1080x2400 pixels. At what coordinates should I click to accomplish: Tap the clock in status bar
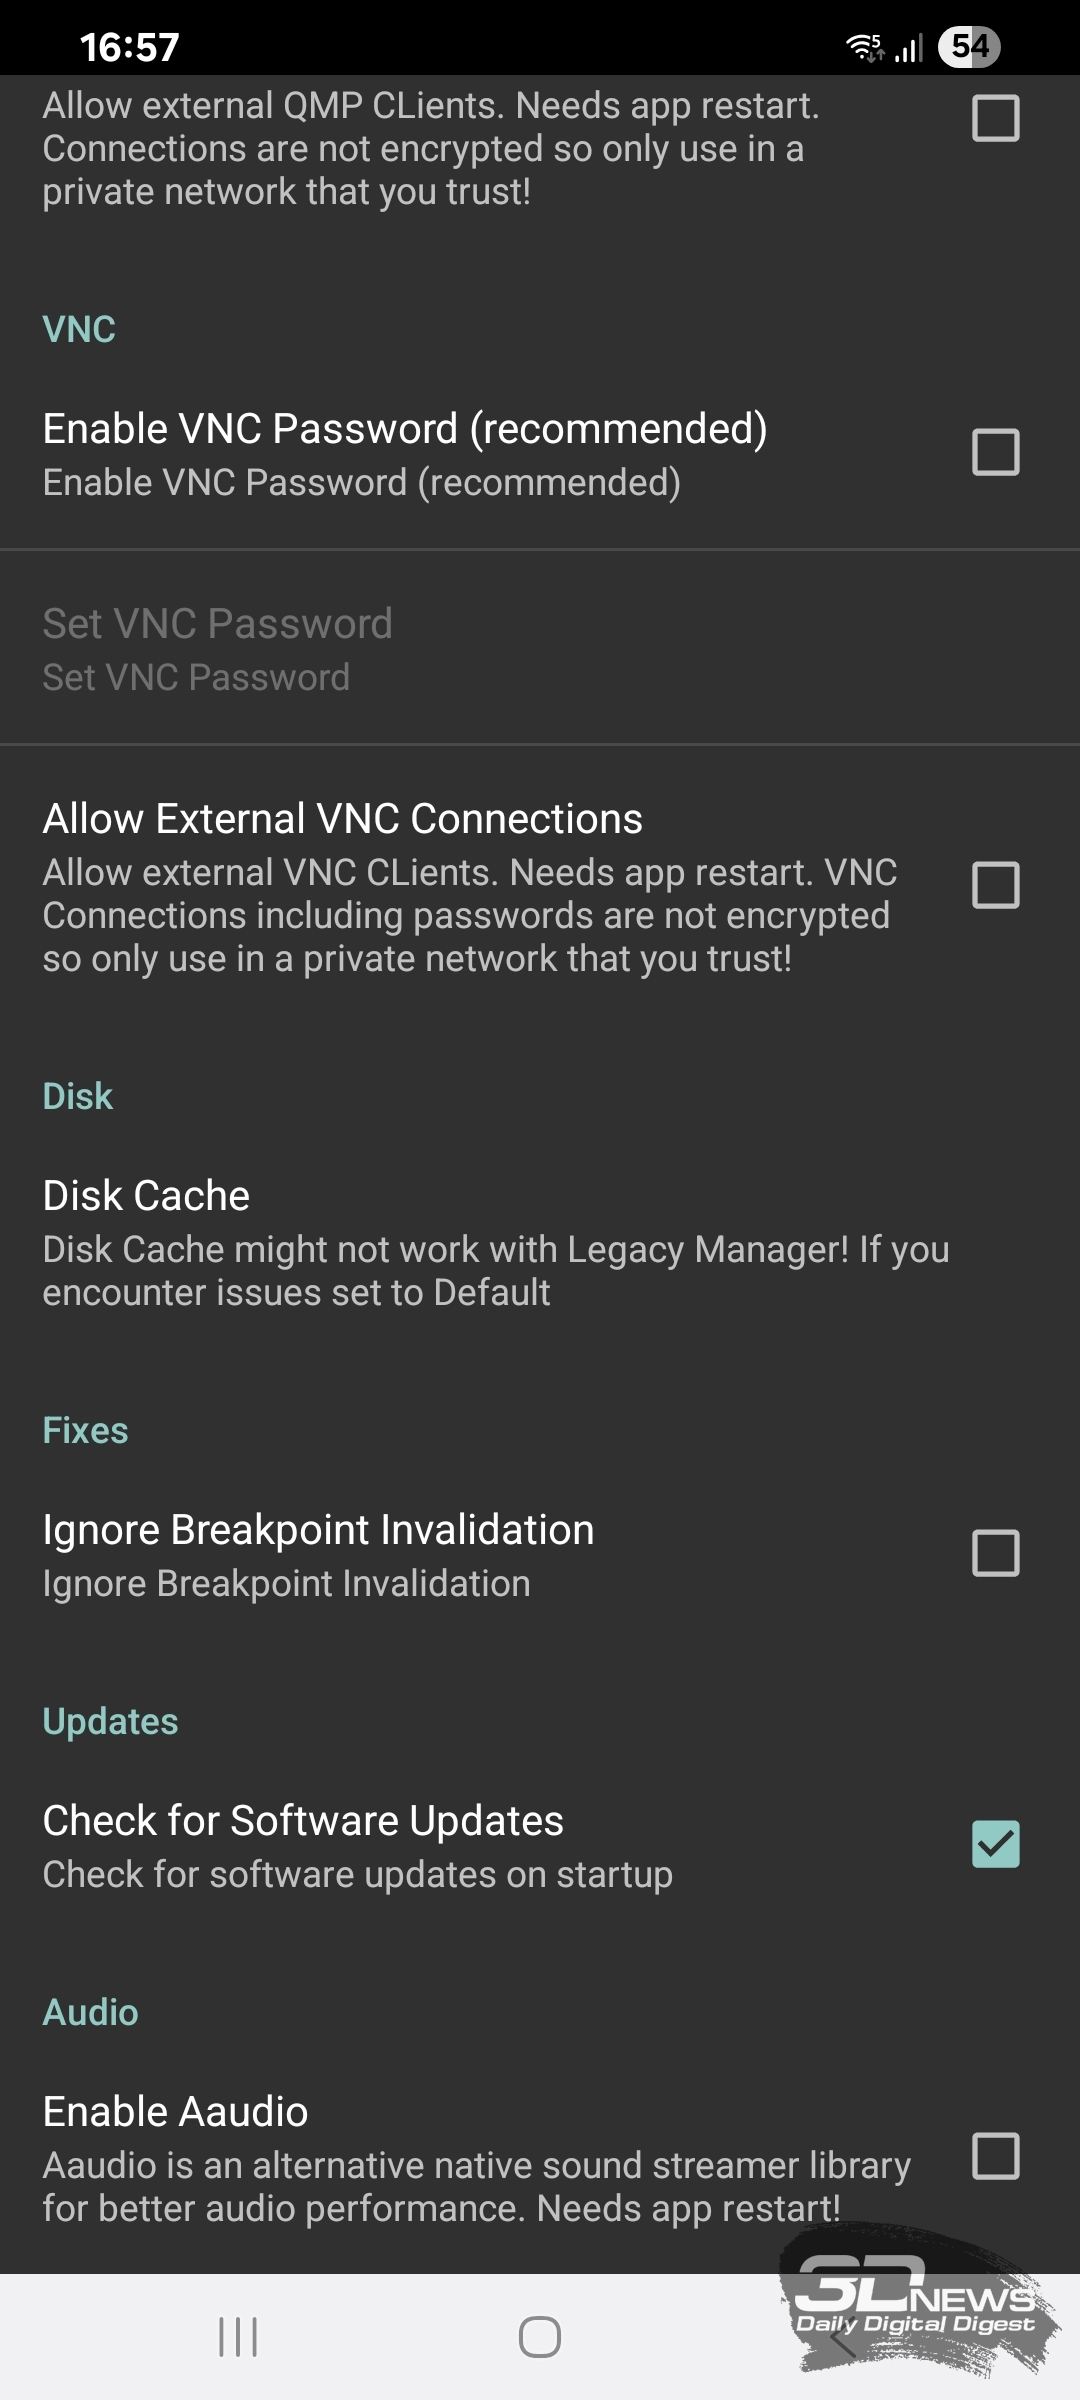tap(130, 47)
